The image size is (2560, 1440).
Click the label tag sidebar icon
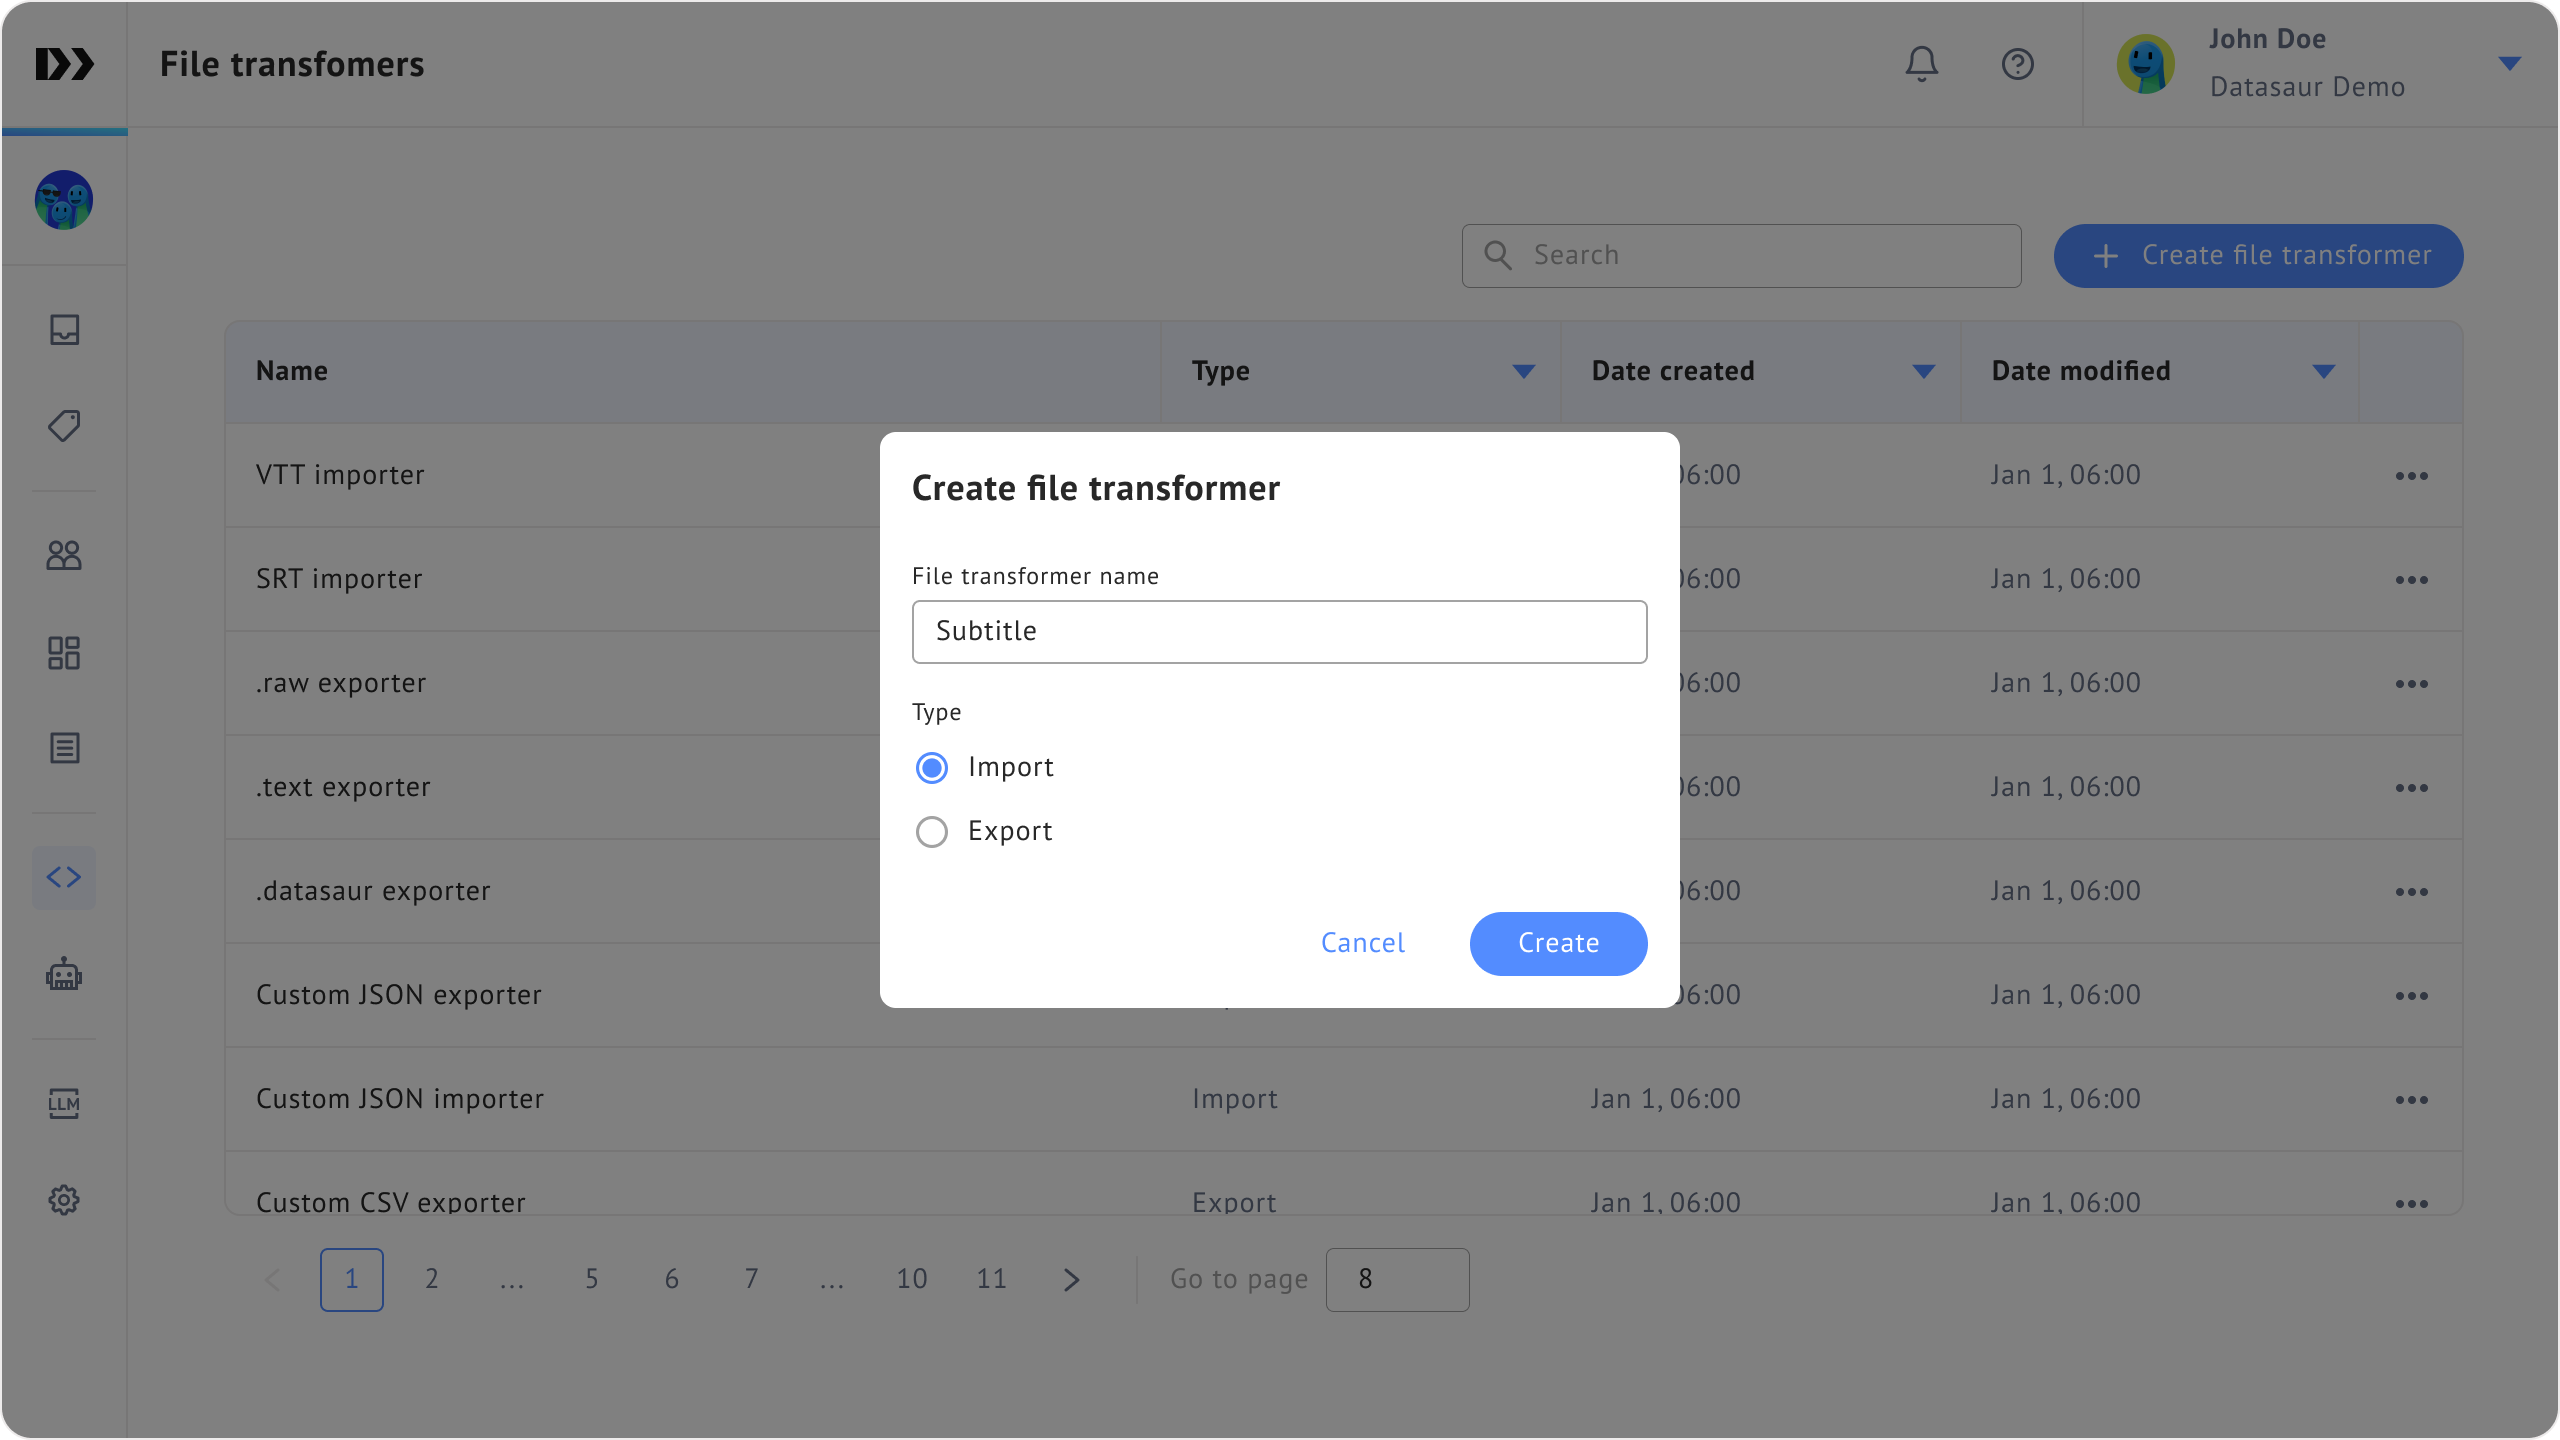pos(64,426)
